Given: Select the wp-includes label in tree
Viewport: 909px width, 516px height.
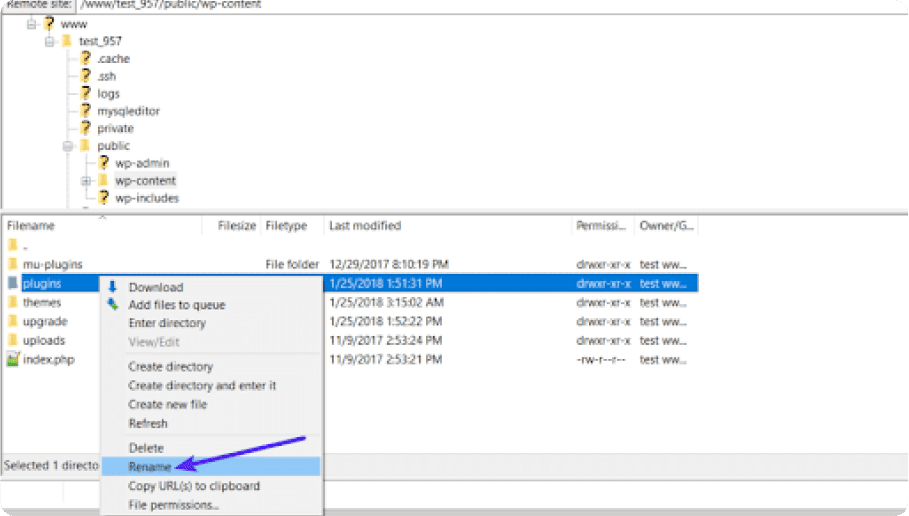Looking at the screenshot, I should (147, 198).
